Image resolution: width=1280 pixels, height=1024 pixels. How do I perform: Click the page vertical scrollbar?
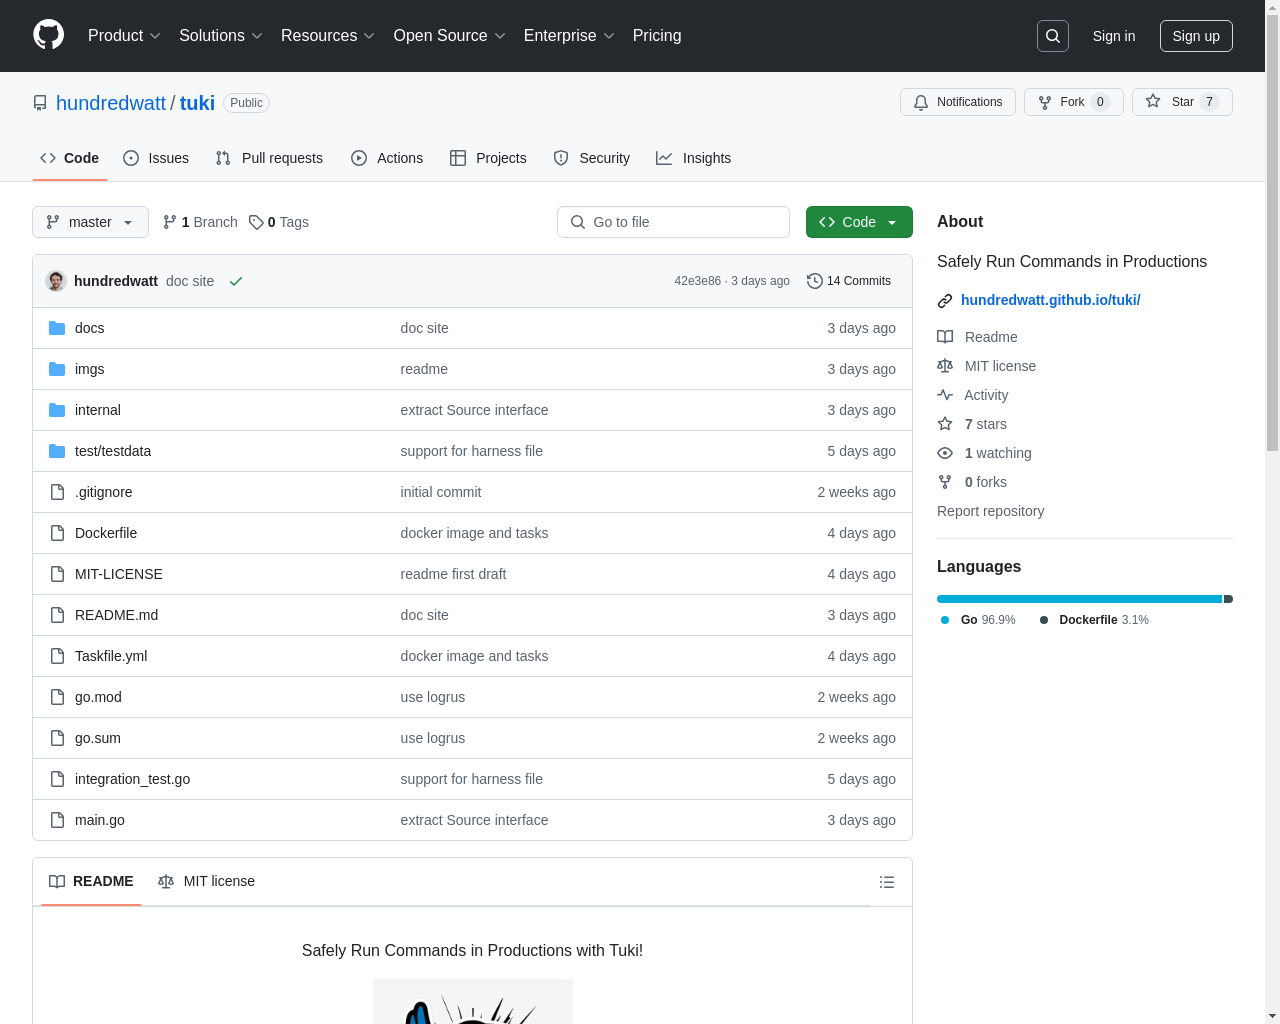(x=1272, y=512)
